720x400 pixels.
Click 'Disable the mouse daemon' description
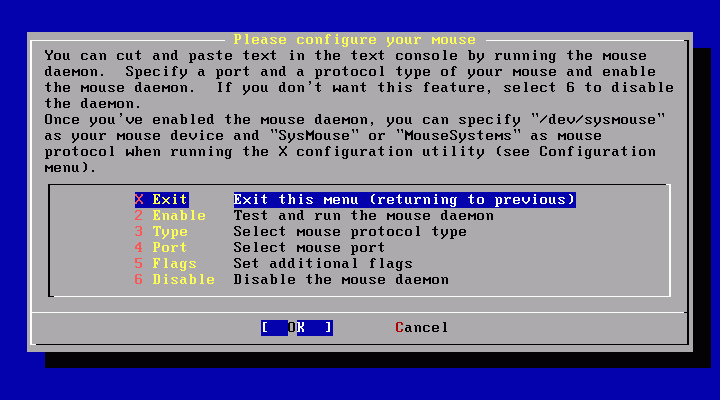pos(341,280)
